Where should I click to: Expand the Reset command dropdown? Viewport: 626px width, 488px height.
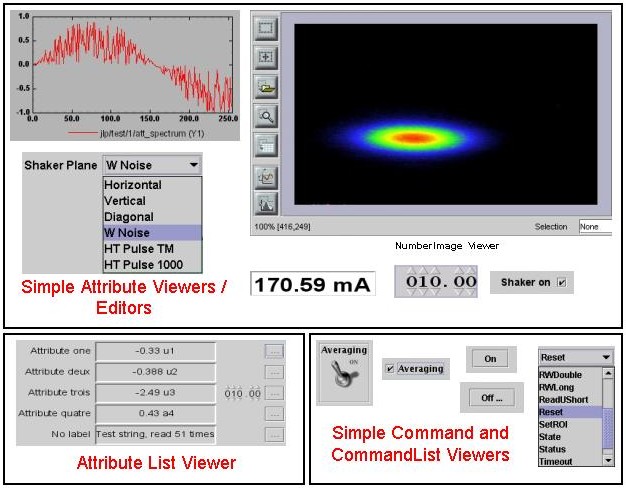coord(606,357)
